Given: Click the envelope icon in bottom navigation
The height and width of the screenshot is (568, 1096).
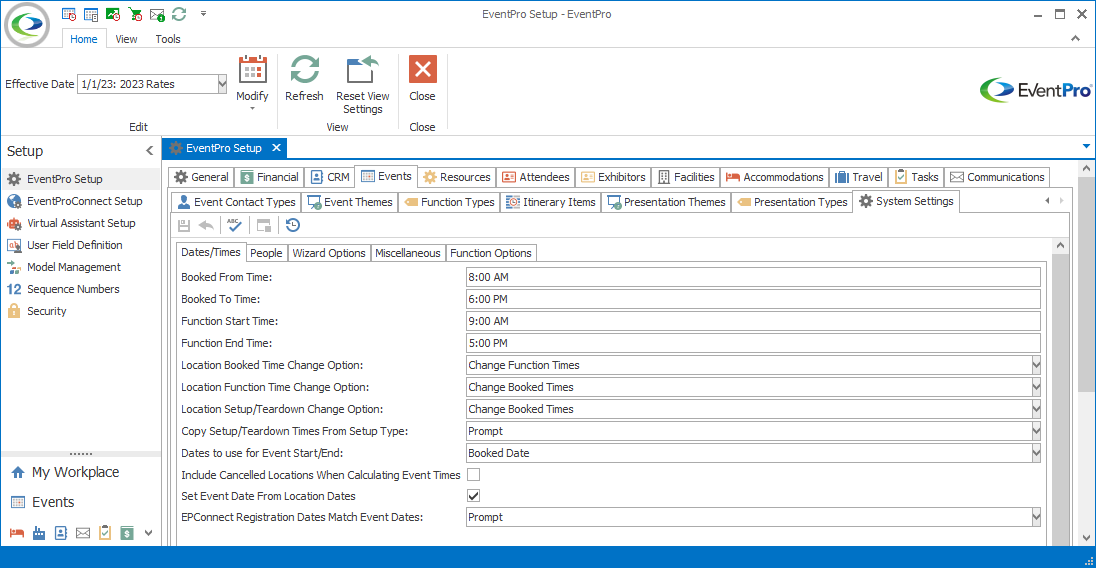Looking at the screenshot, I should [82, 533].
